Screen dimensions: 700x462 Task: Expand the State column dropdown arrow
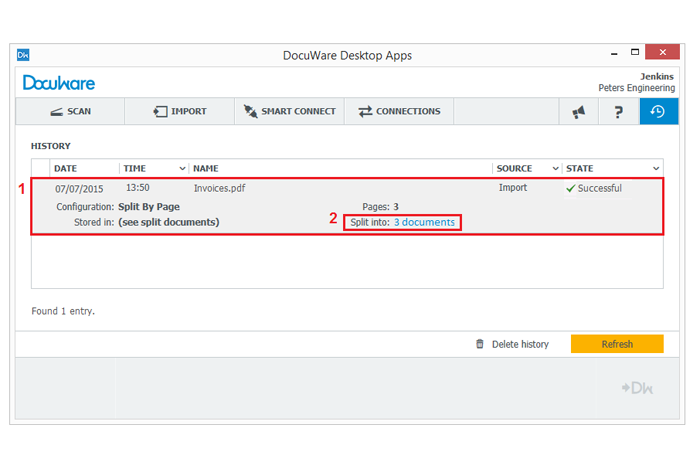[x=656, y=168]
